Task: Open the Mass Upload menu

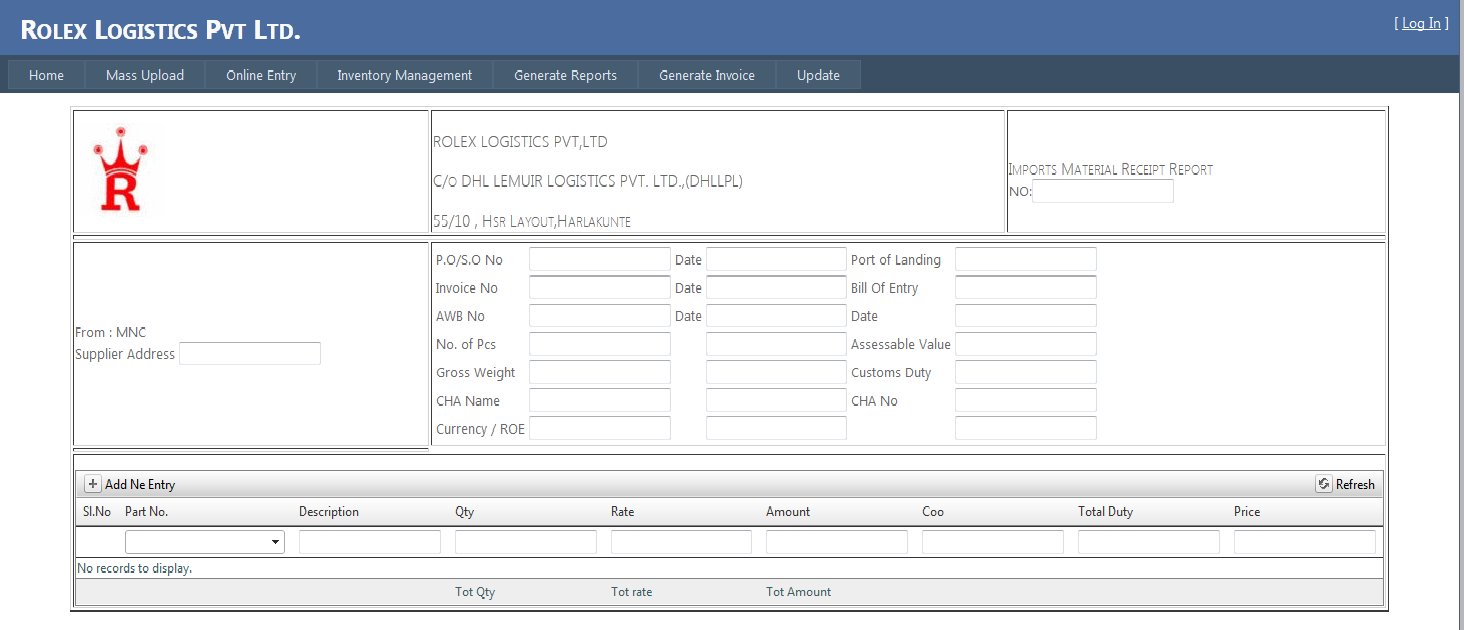Action: [x=145, y=75]
